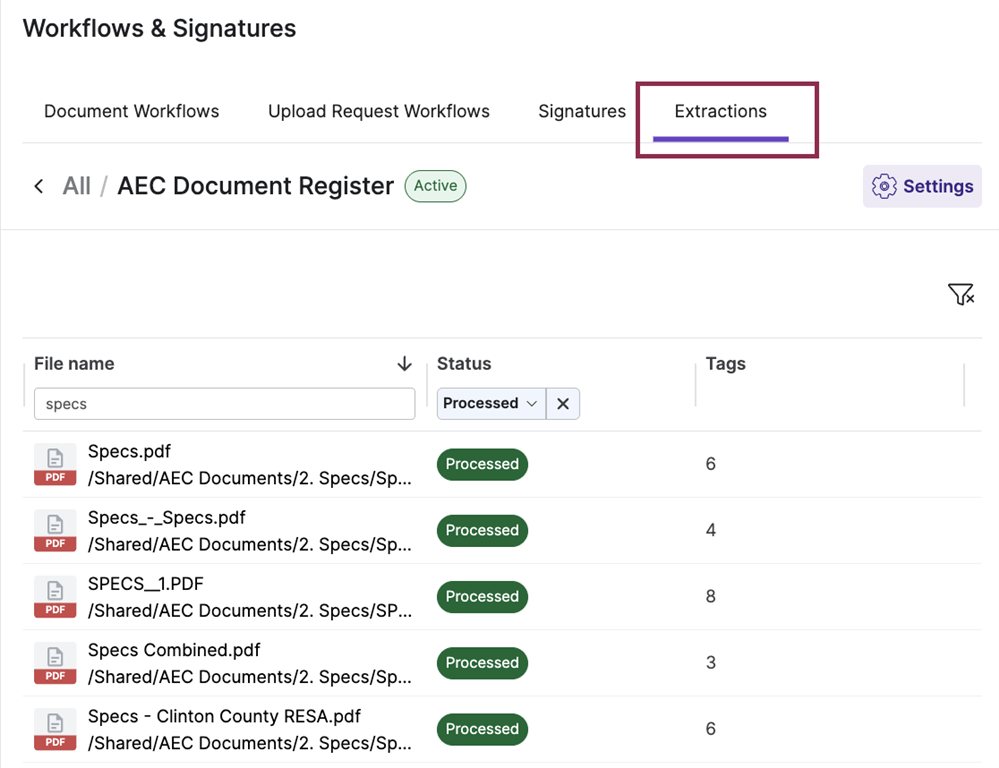Clear all filters with funnel icon
Viewport: 999px width, 768px height.
(x=961, y=294)
